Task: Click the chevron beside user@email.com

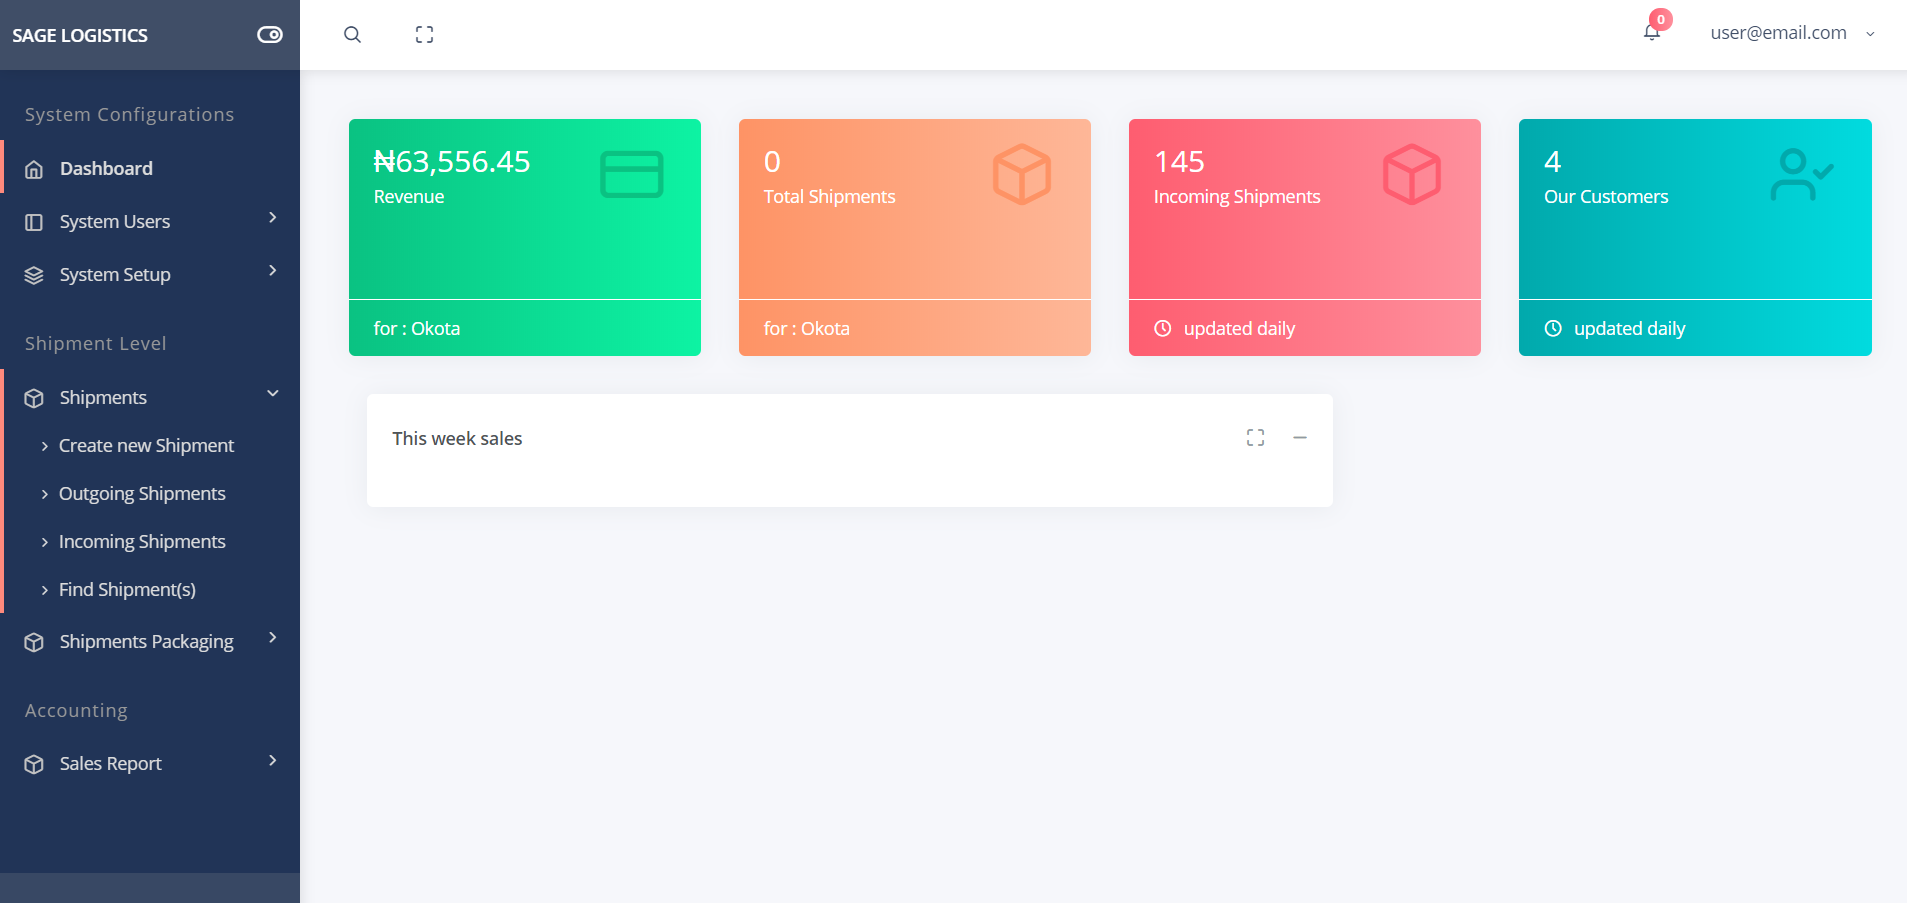Action: pos(1870,34)
